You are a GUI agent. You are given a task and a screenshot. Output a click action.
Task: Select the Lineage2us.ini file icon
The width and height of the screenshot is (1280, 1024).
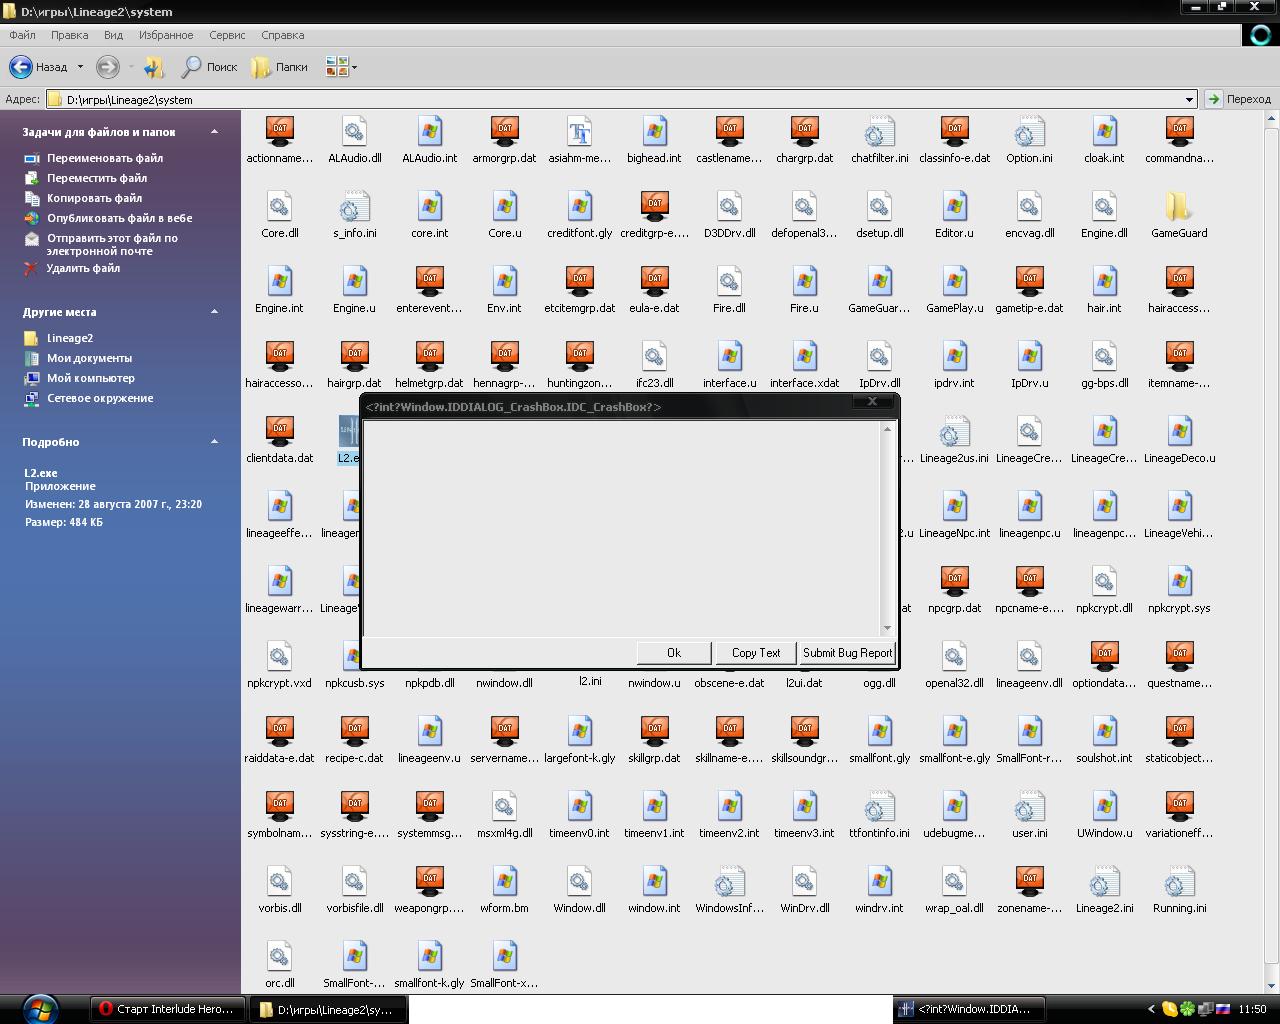(954, 431)
